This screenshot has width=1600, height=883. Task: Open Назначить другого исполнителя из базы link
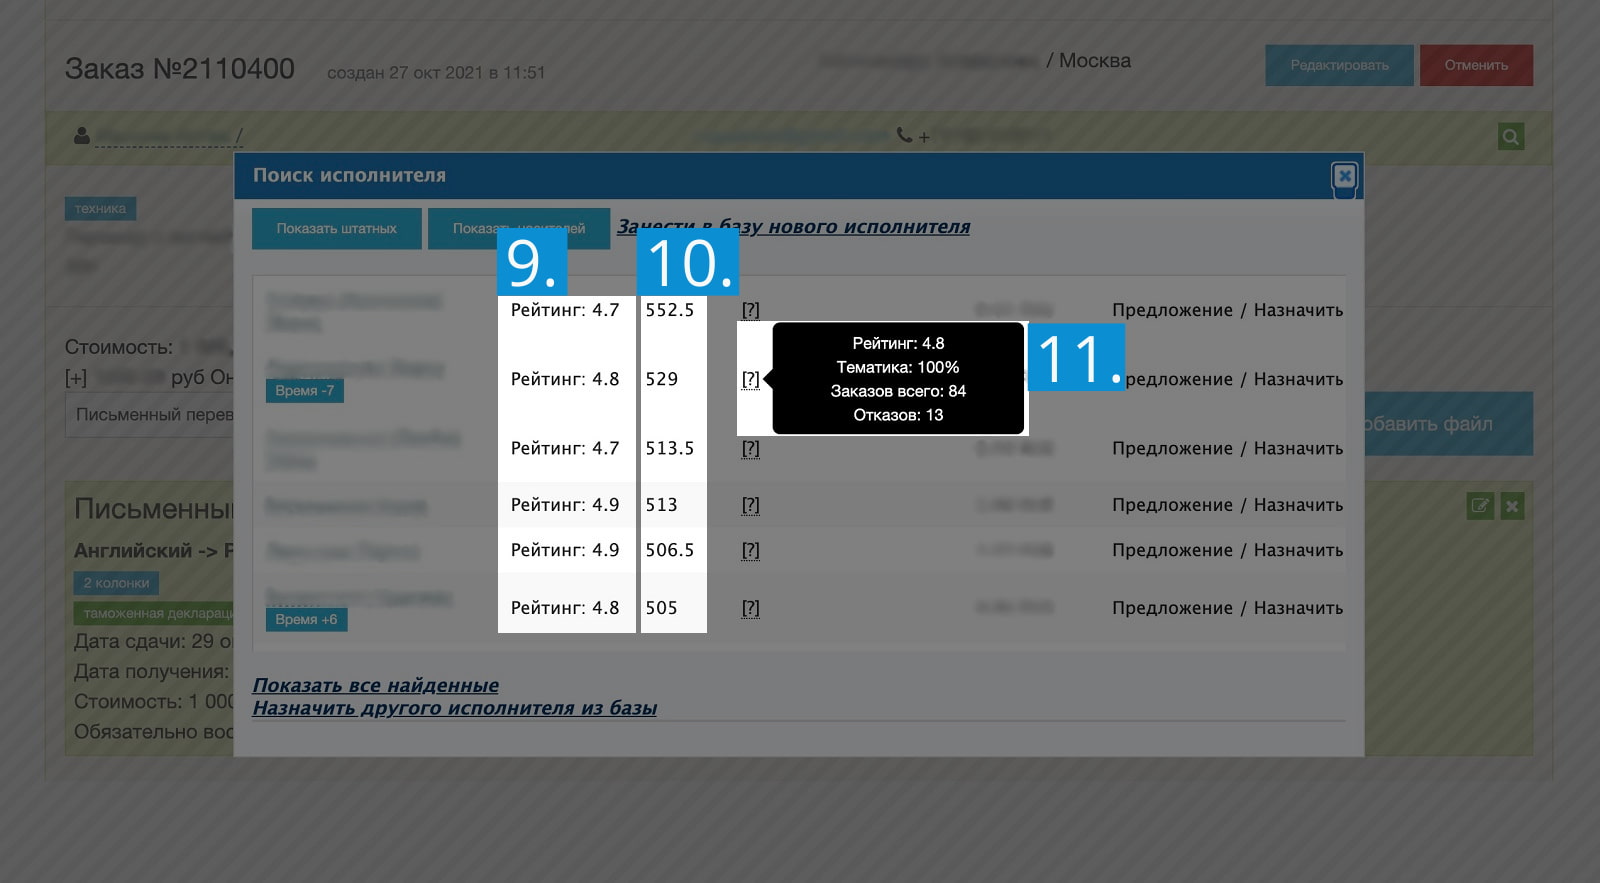point(454,708)
